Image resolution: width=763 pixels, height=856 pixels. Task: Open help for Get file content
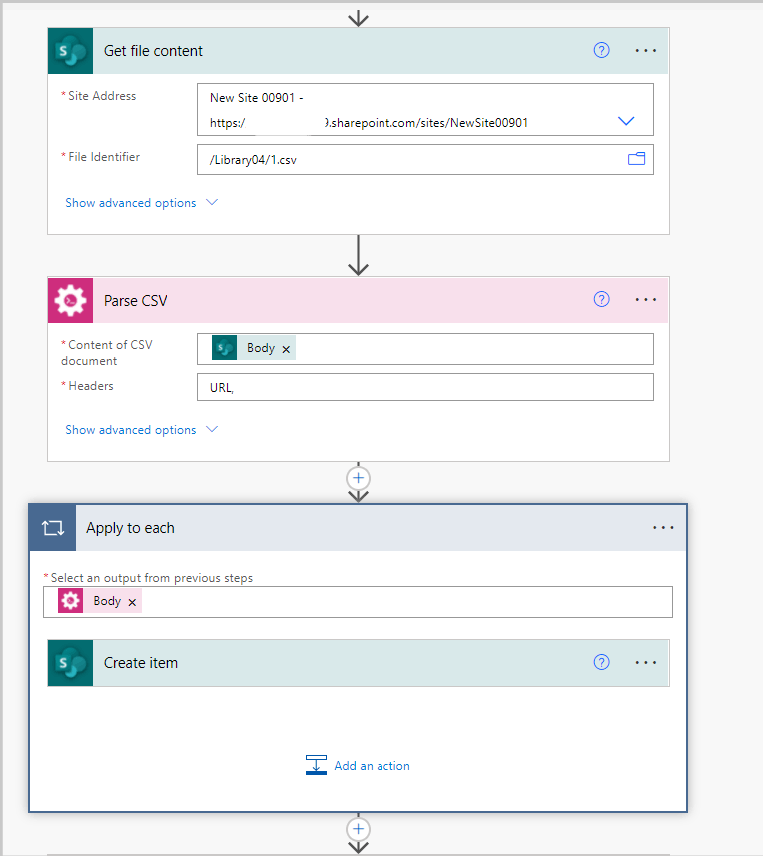pos(601,50)
